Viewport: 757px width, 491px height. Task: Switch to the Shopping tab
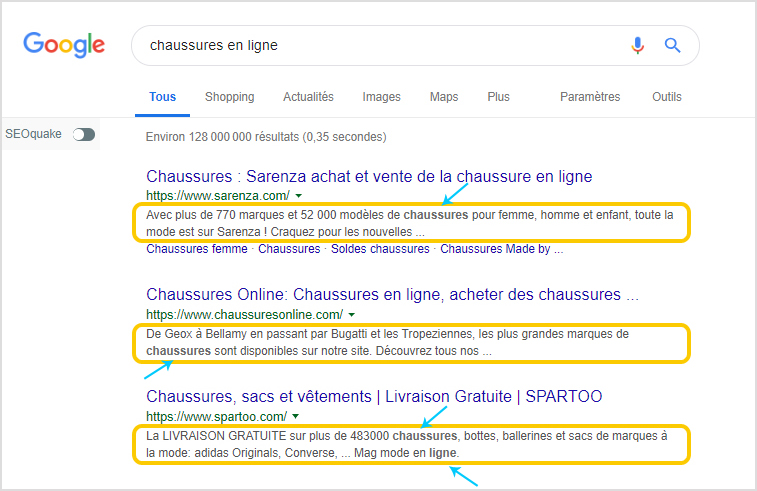[229, 97]
